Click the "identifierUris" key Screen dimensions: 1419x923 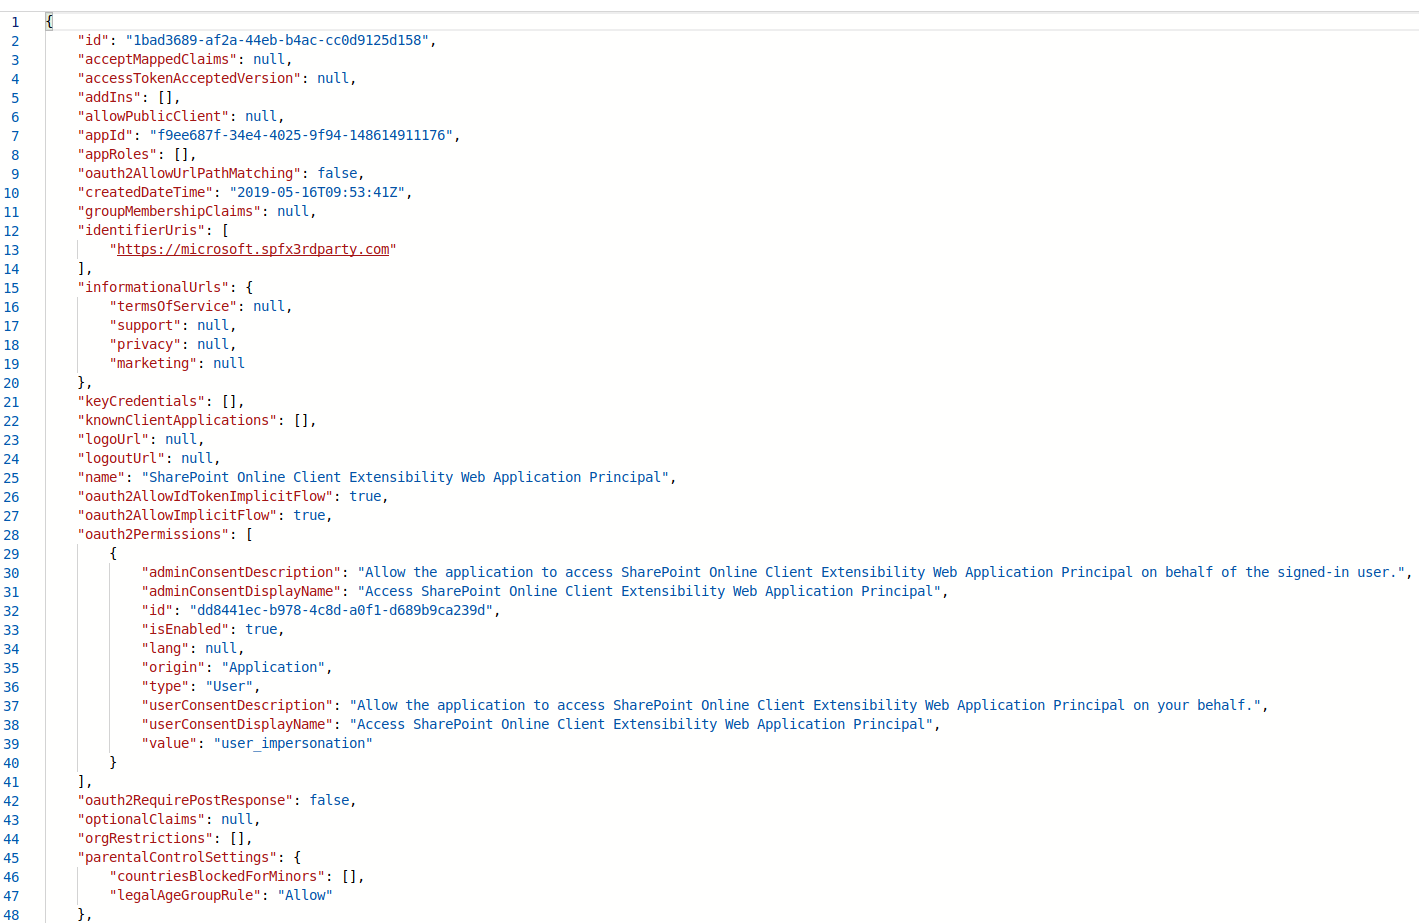[141, 230]
